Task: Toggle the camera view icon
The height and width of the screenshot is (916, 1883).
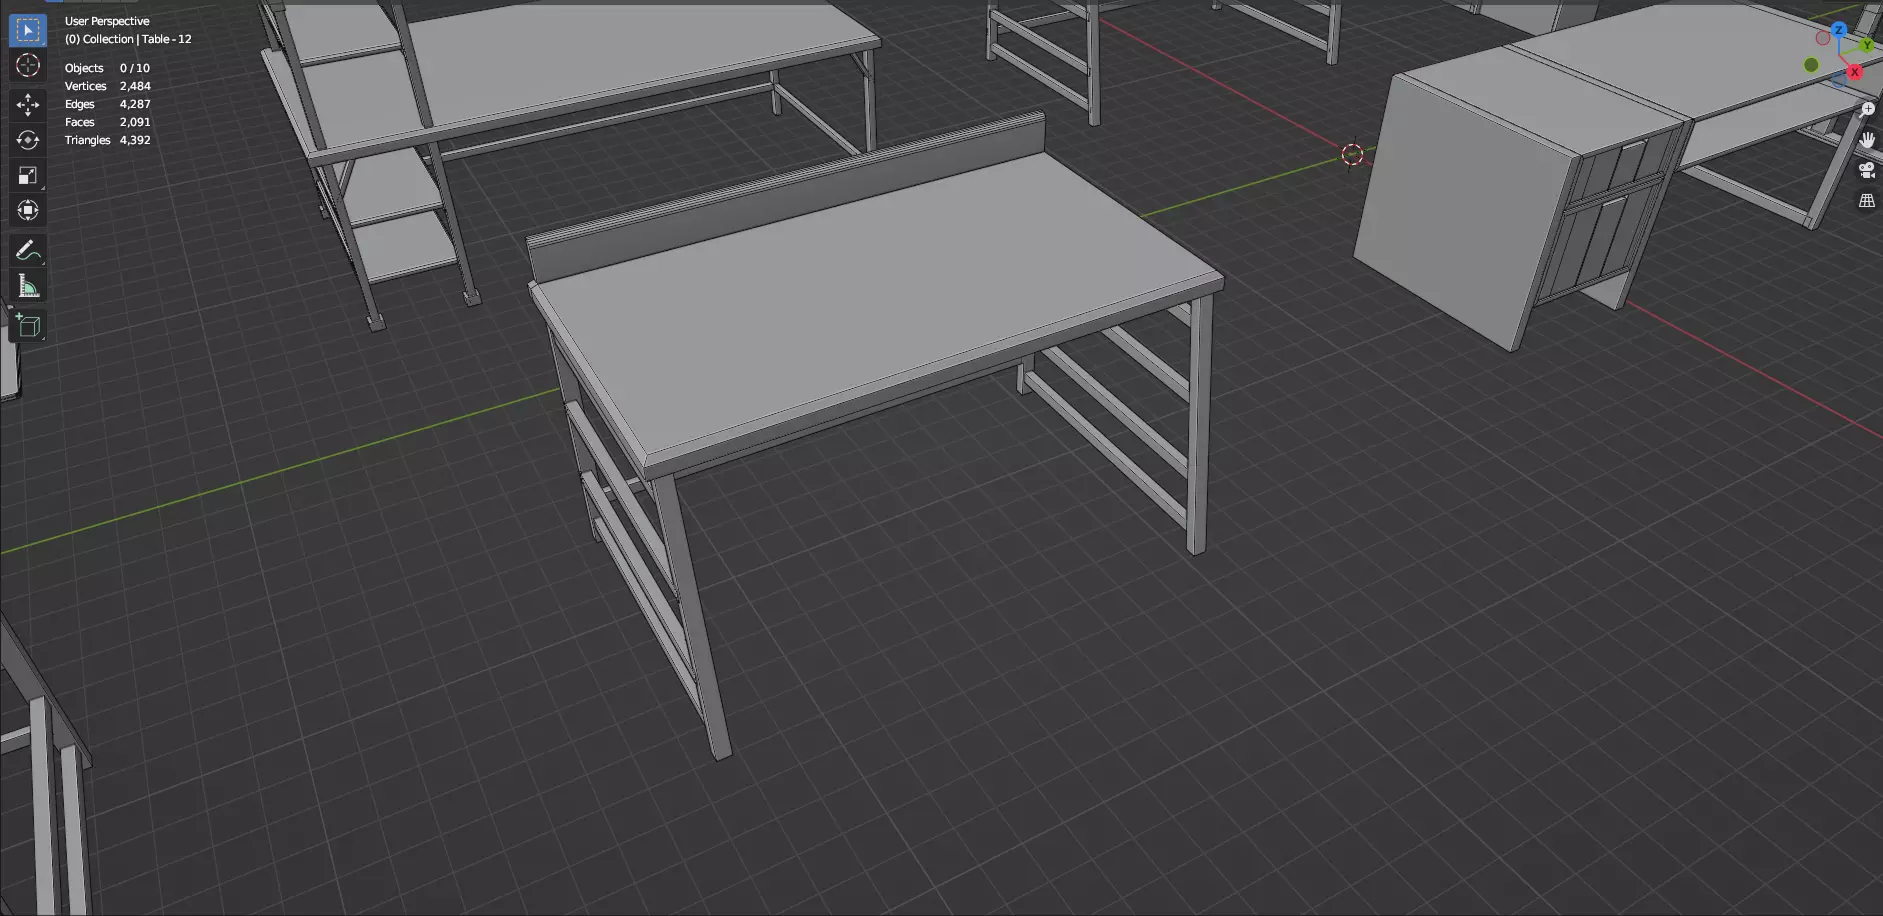Action: pos(1867,171)
